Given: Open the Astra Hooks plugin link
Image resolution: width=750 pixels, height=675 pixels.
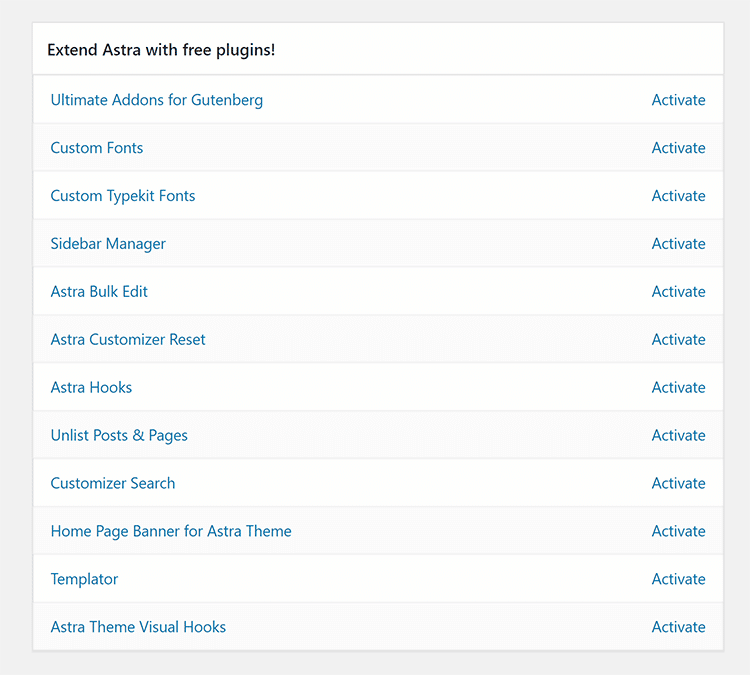Looking at the screenshot, I should (x=91, y=388).
